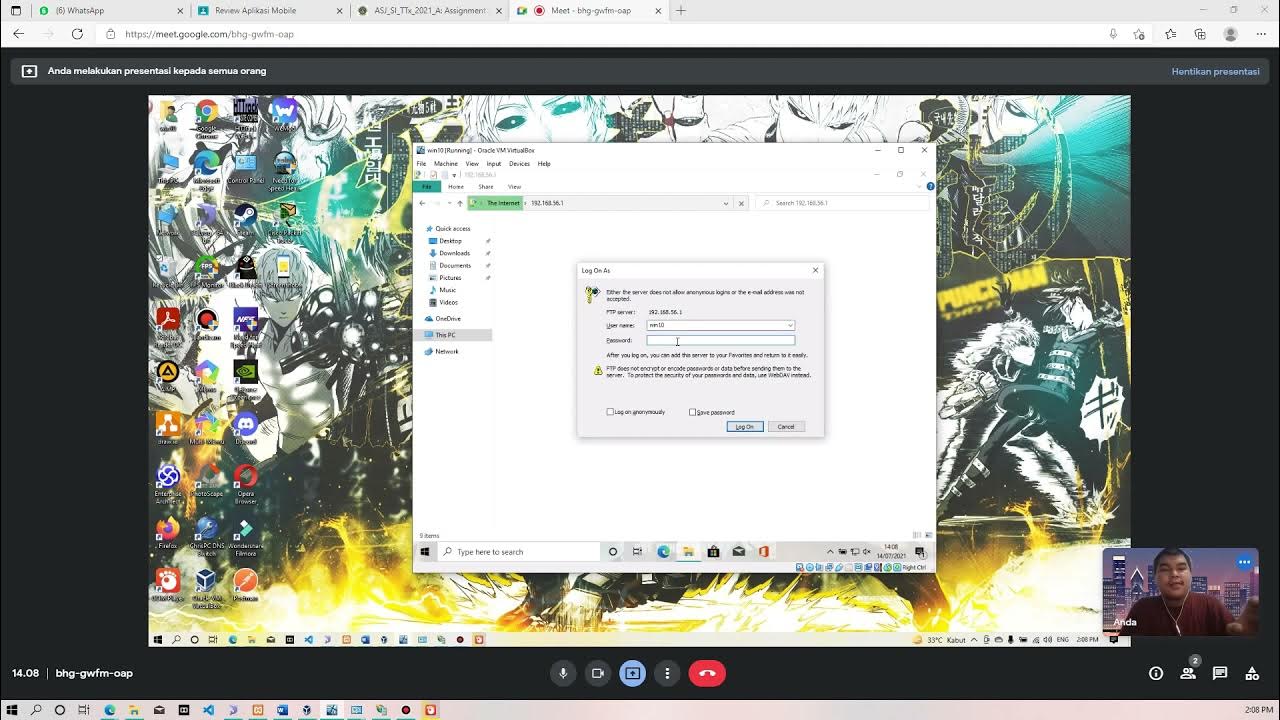Enable Log on anonymously checkbox

point(610,412)
